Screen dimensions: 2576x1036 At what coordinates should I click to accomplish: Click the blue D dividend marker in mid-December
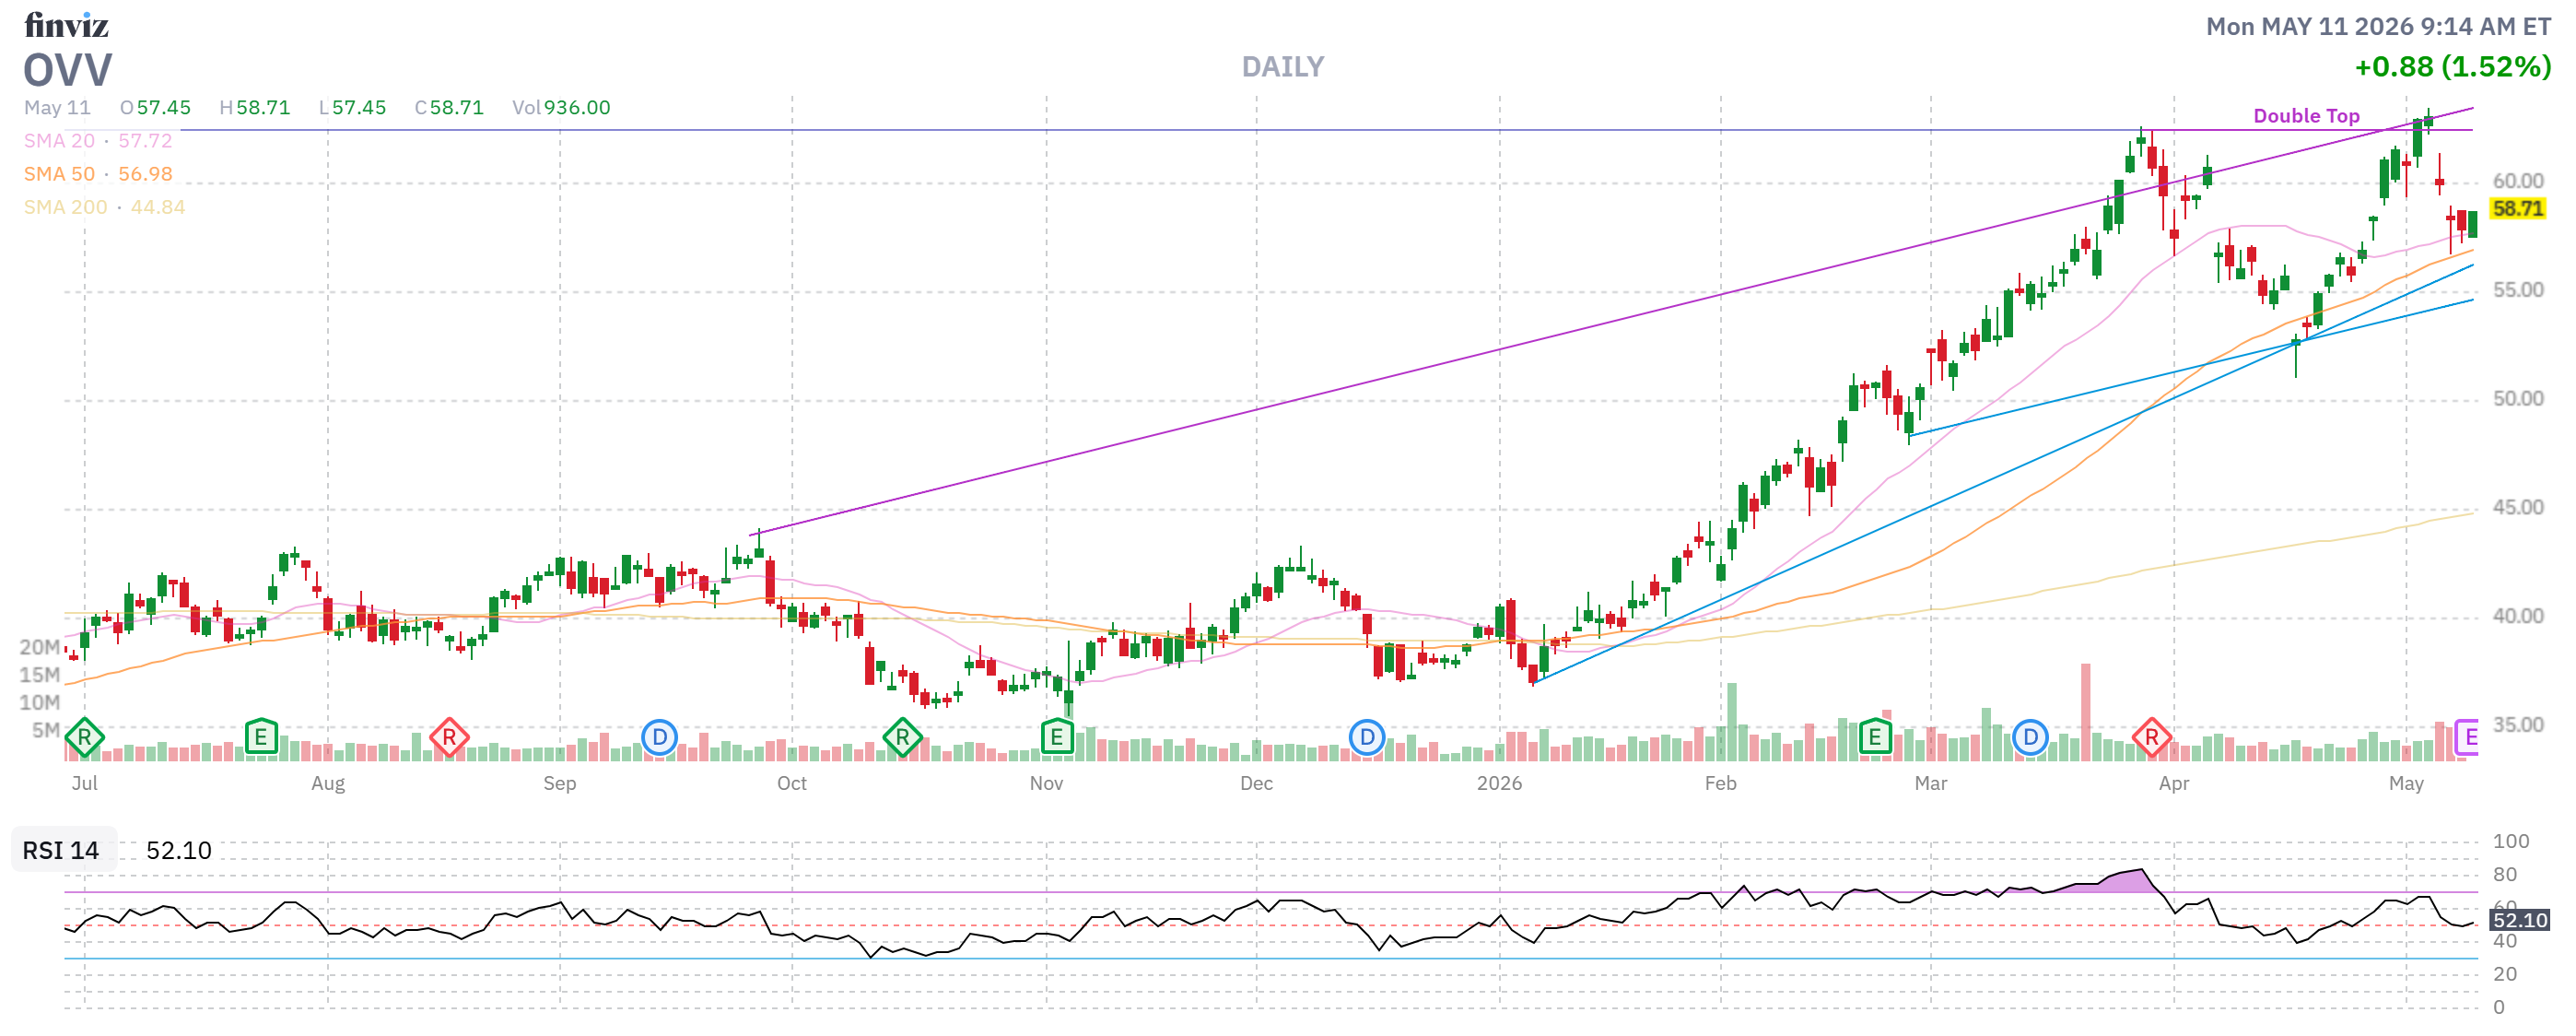click(x=1367, y=738)
